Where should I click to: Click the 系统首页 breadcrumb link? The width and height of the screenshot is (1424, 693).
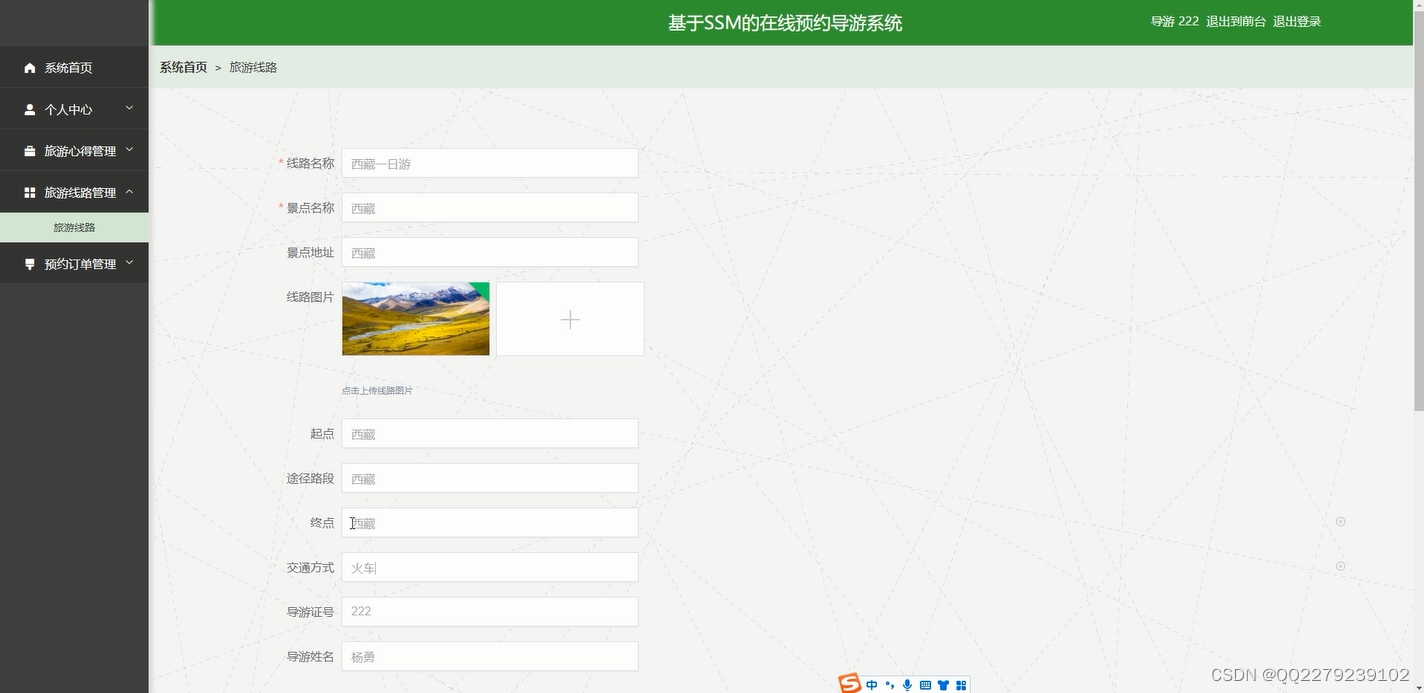[x=183, y=67]
